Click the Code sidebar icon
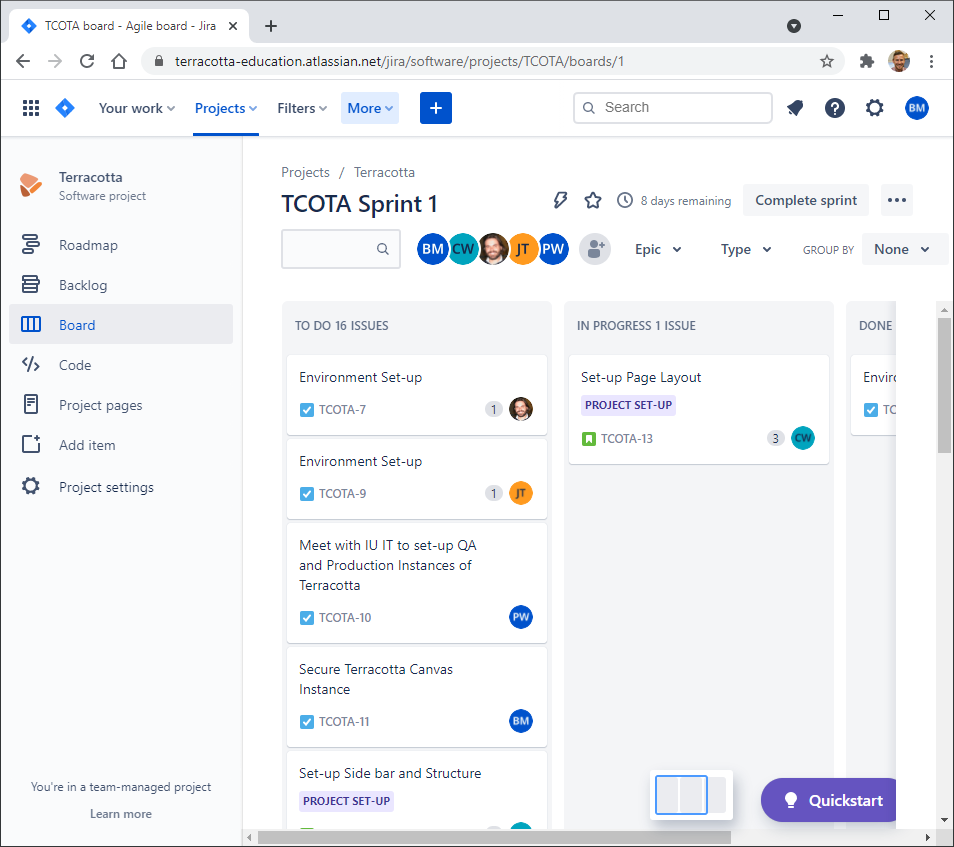 (x=31, y=364)
